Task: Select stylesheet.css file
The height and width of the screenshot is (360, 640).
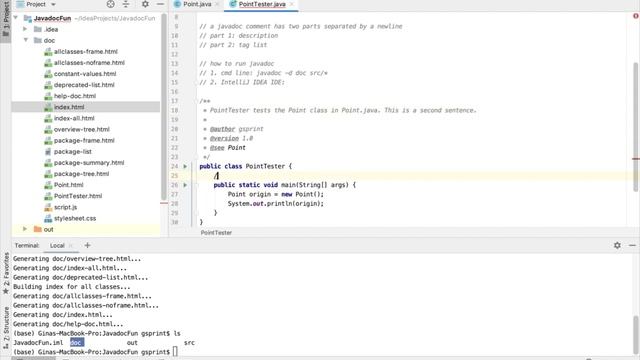Action: tap(75, 218)
